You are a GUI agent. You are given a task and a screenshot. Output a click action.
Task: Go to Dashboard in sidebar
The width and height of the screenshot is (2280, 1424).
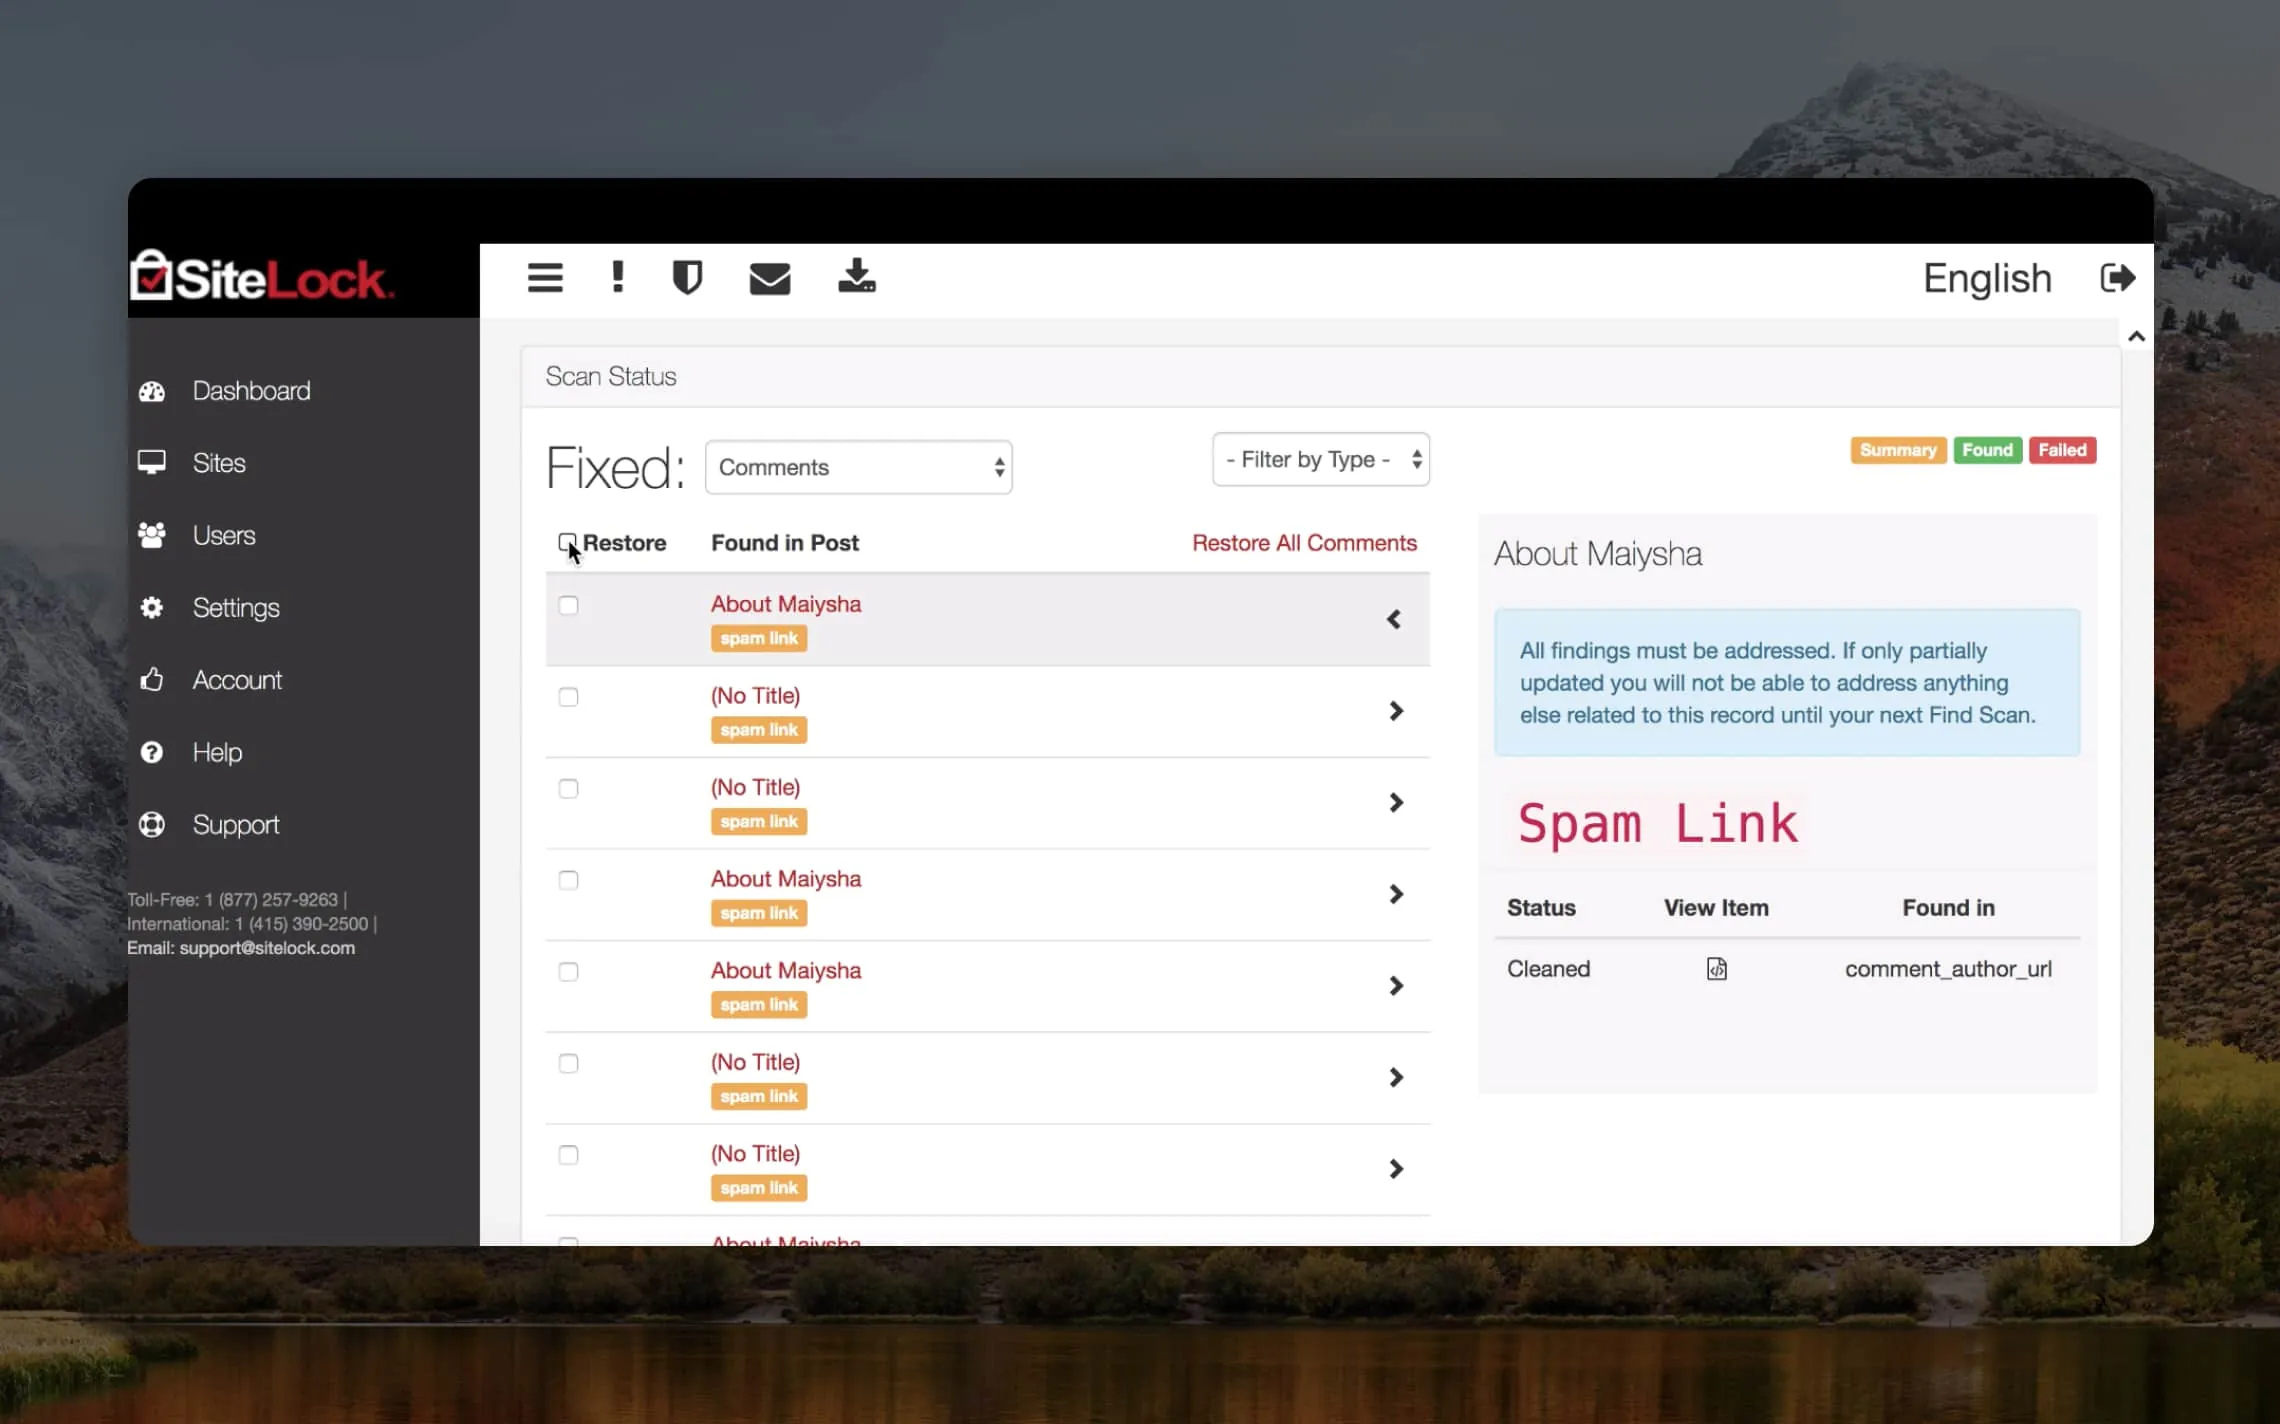252,391
